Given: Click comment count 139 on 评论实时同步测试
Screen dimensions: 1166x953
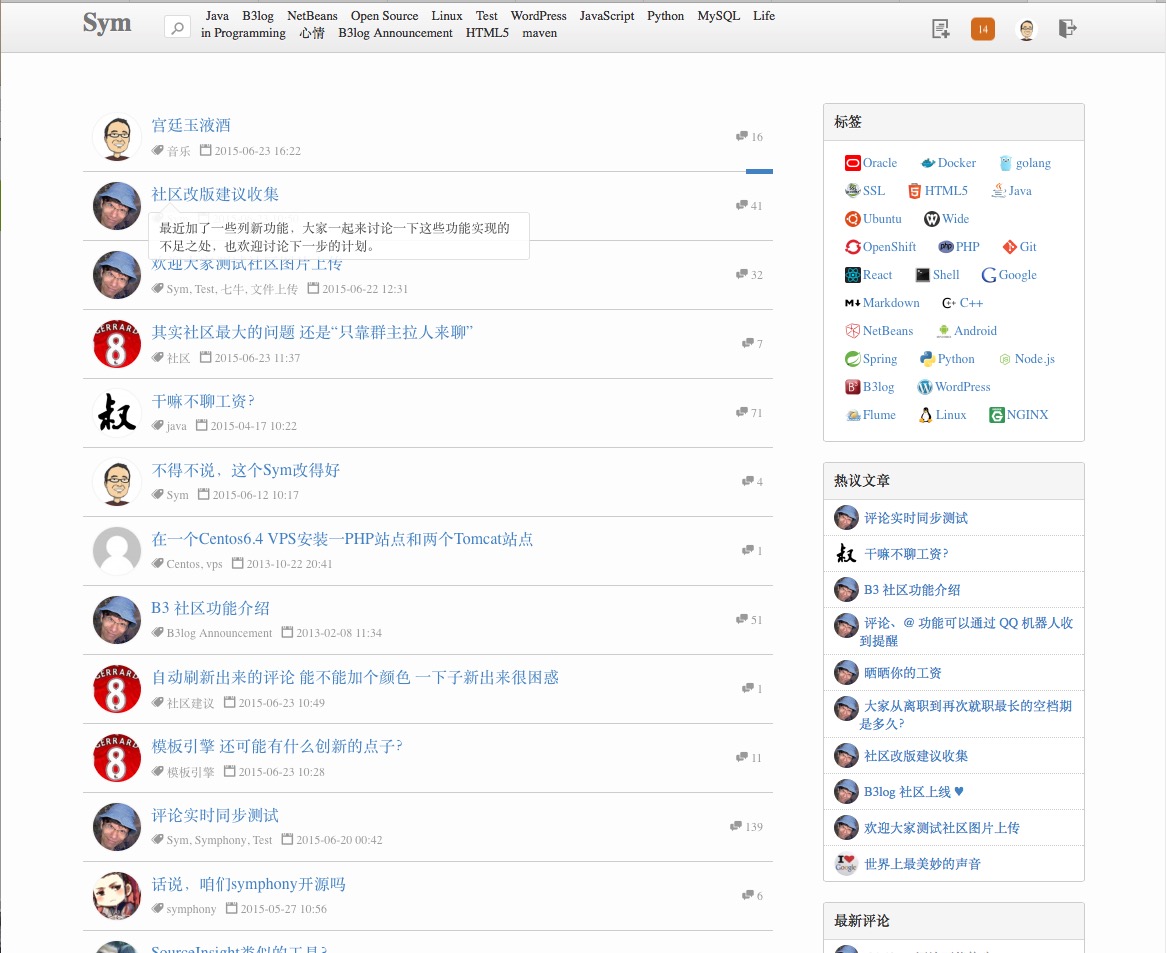Looking at the screenshot, I should click(x=747, y=827).
